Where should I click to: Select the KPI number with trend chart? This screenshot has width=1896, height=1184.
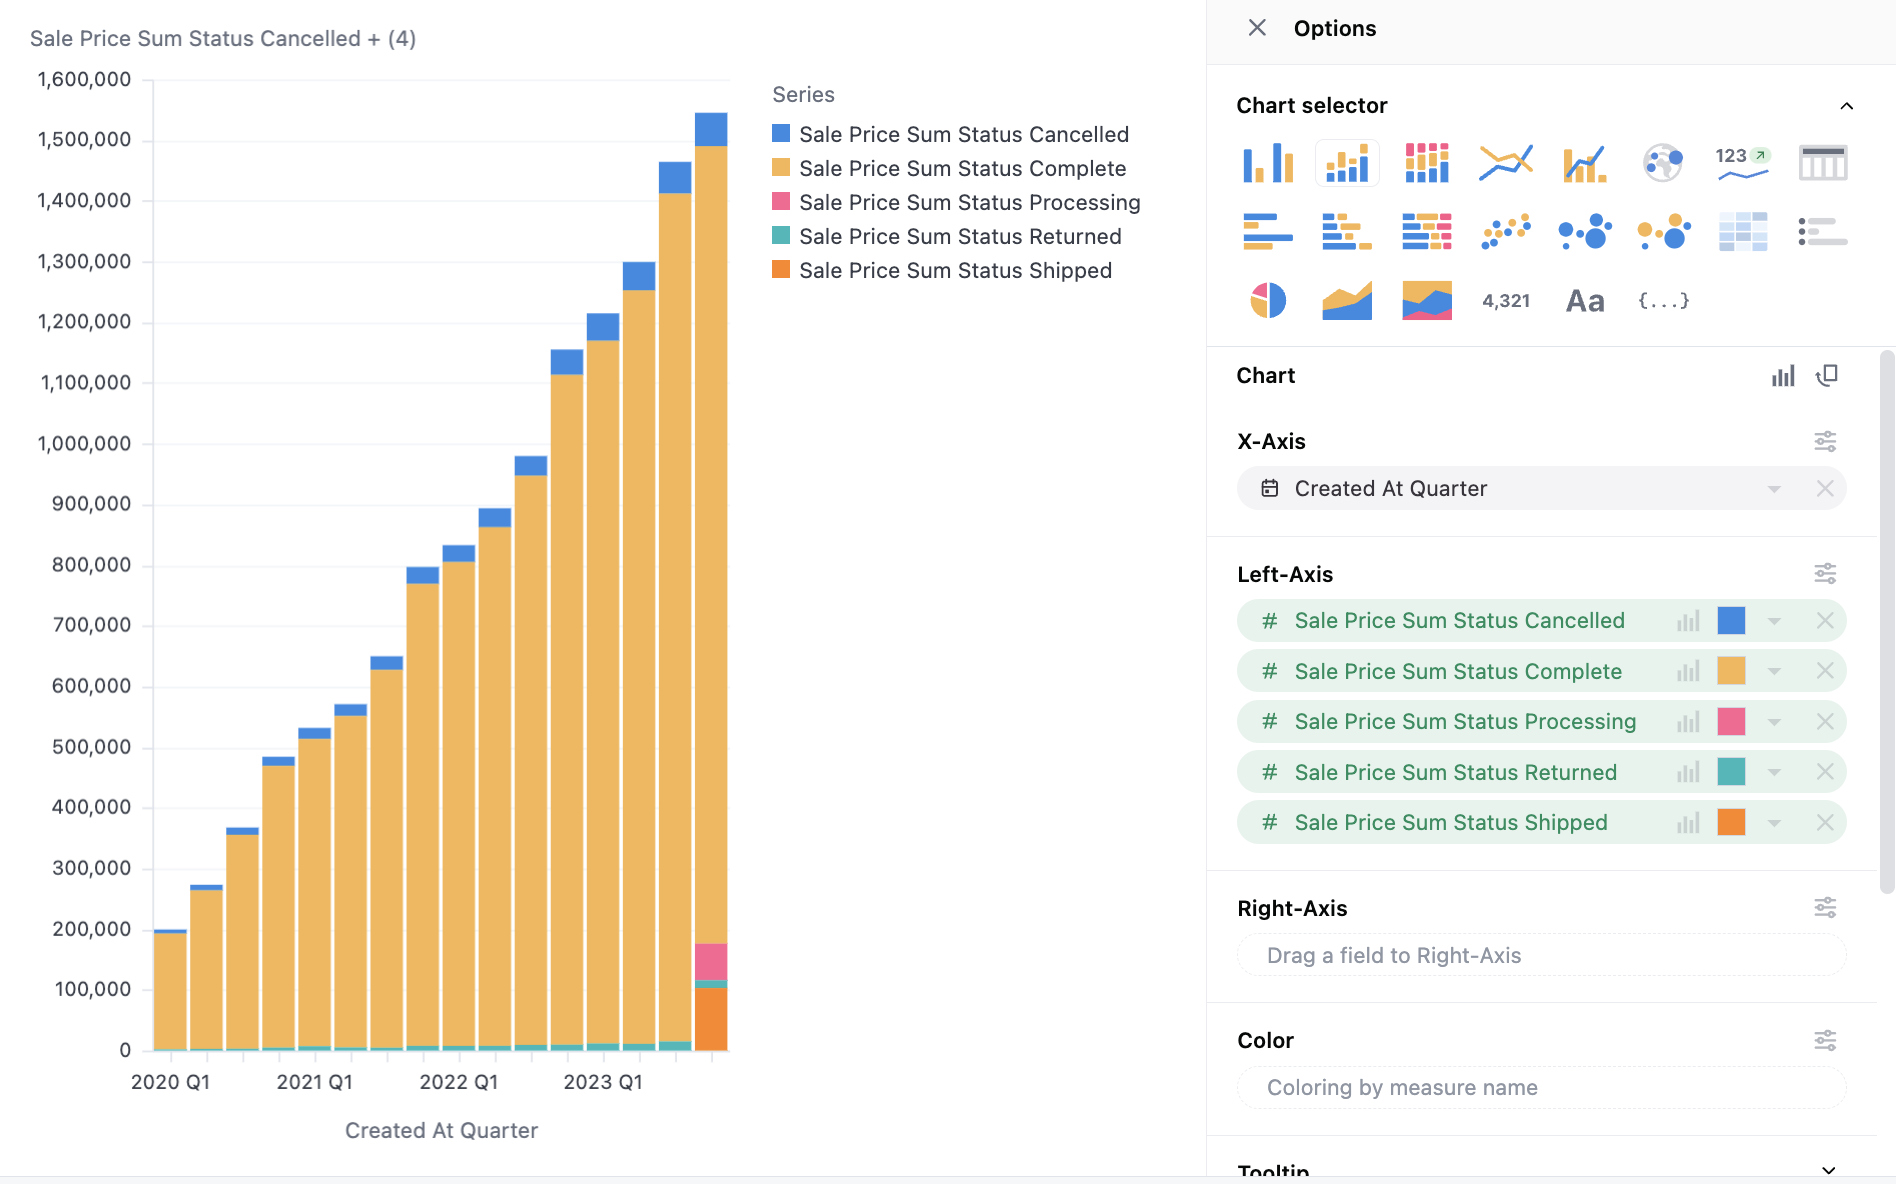click(x=1742, y=162)
